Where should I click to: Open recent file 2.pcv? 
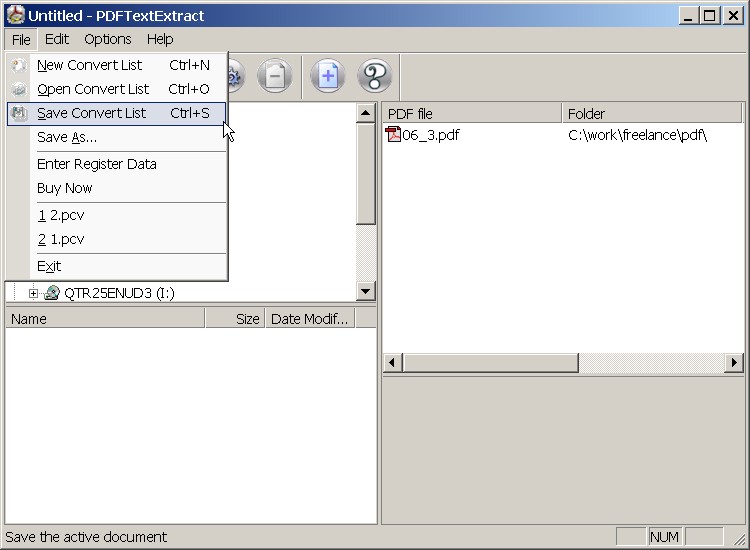pos(116,215)
